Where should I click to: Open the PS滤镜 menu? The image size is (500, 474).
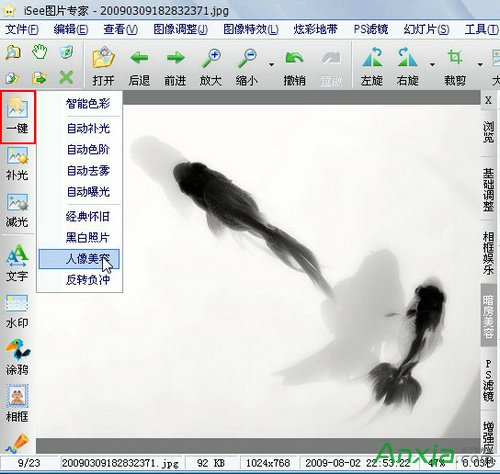pyautogui.click(x=371, y=30)
